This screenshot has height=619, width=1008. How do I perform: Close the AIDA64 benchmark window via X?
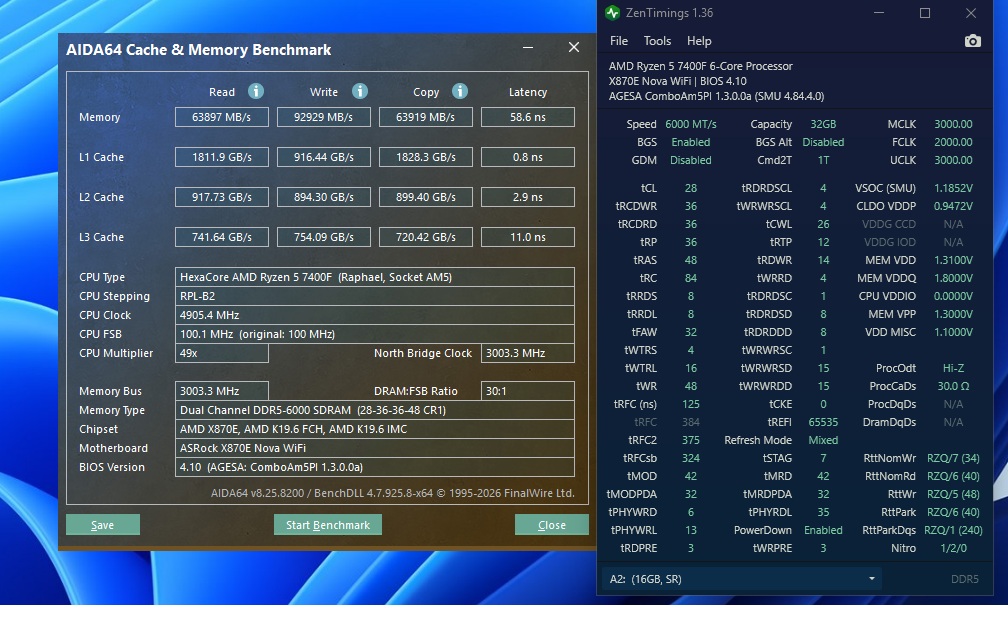(574, 48)
